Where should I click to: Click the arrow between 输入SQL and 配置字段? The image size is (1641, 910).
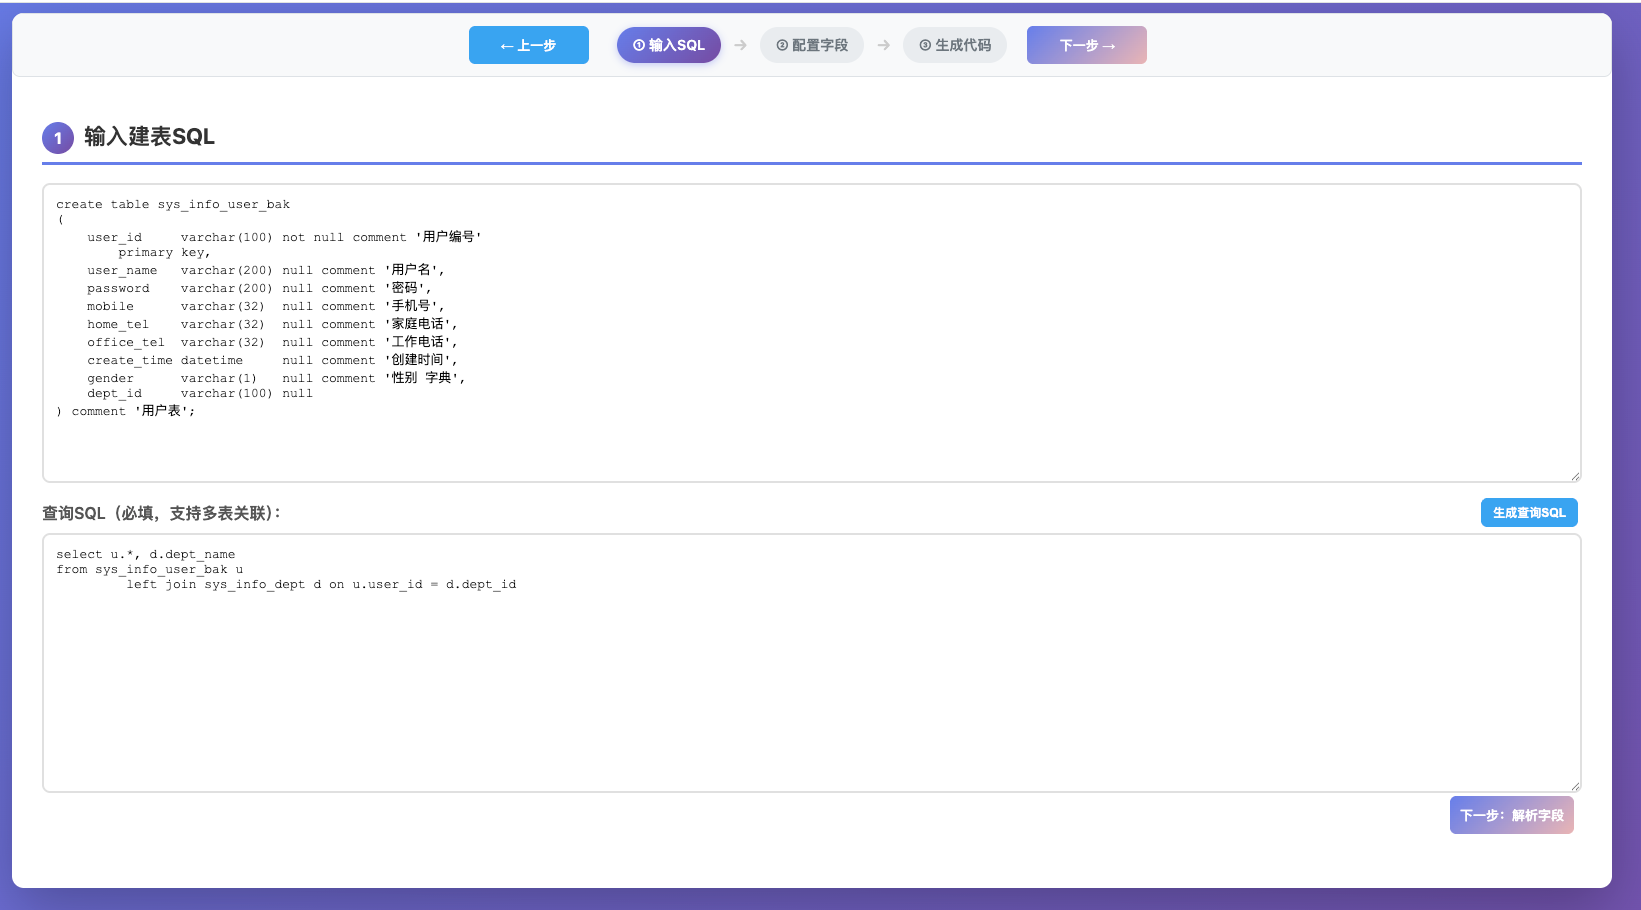pos(740,44)
